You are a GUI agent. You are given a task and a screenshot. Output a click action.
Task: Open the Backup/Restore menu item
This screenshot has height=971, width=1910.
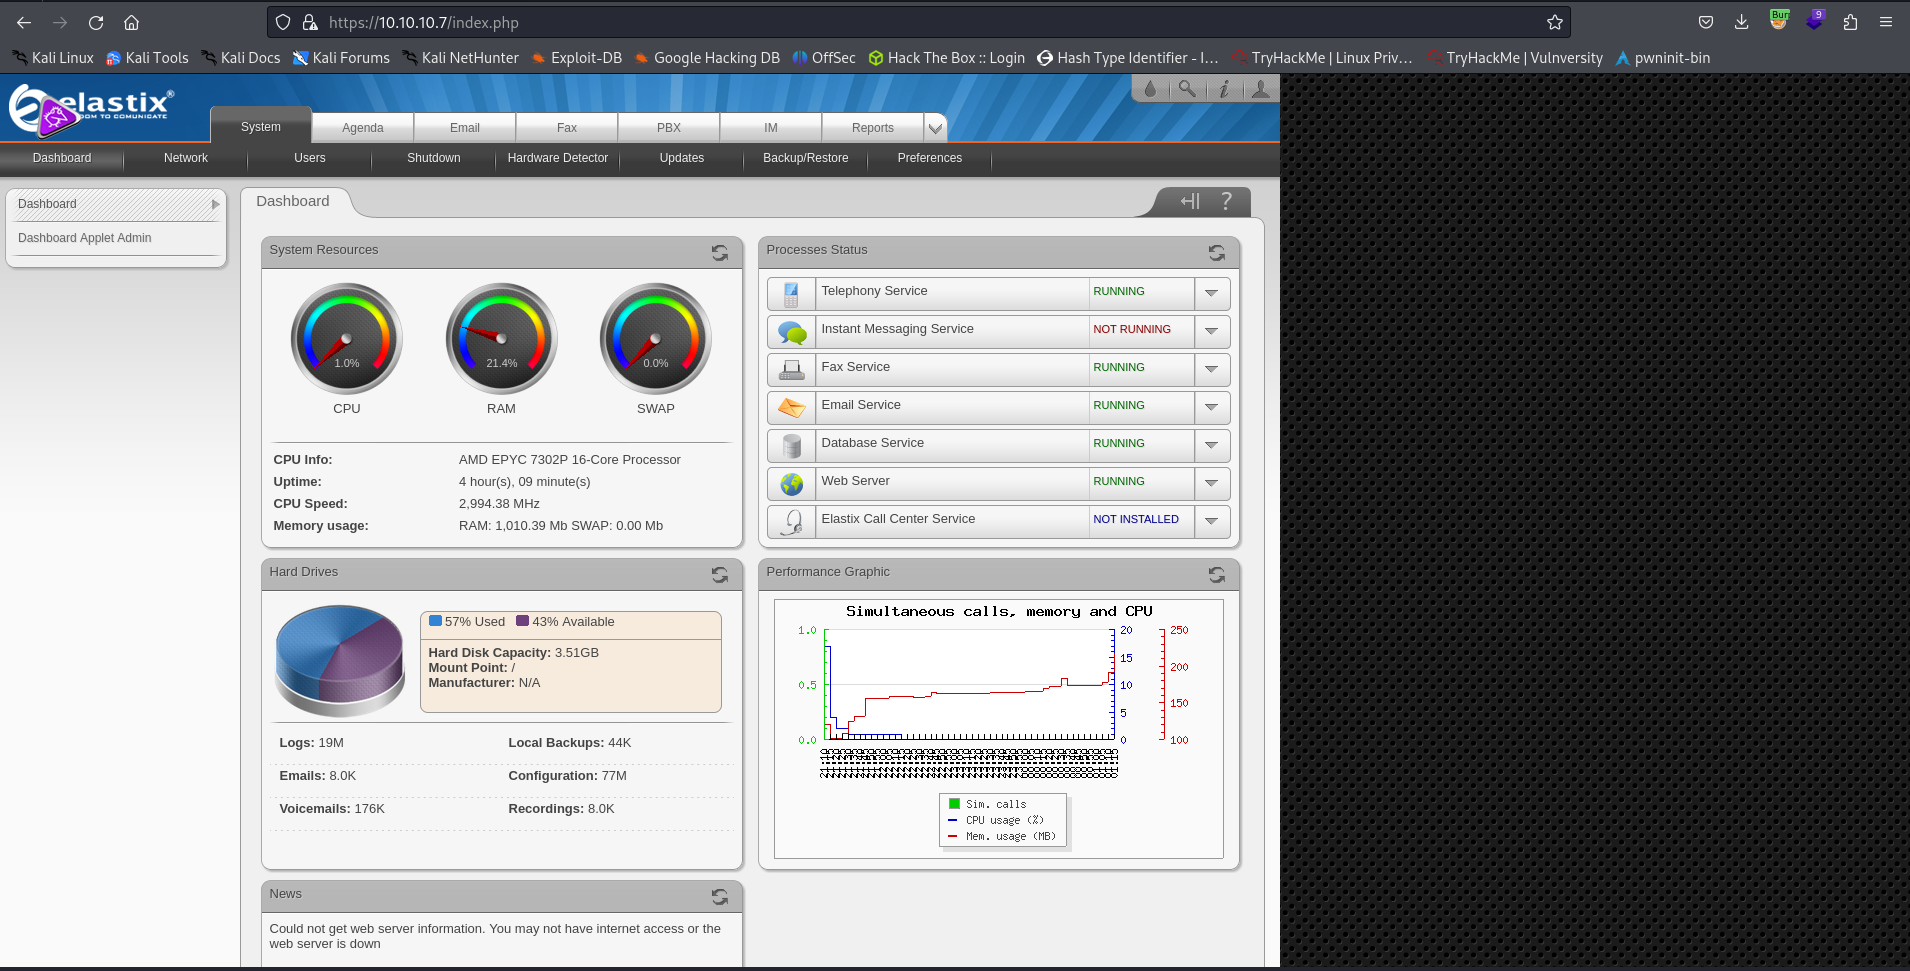click(x=805, y=158)
